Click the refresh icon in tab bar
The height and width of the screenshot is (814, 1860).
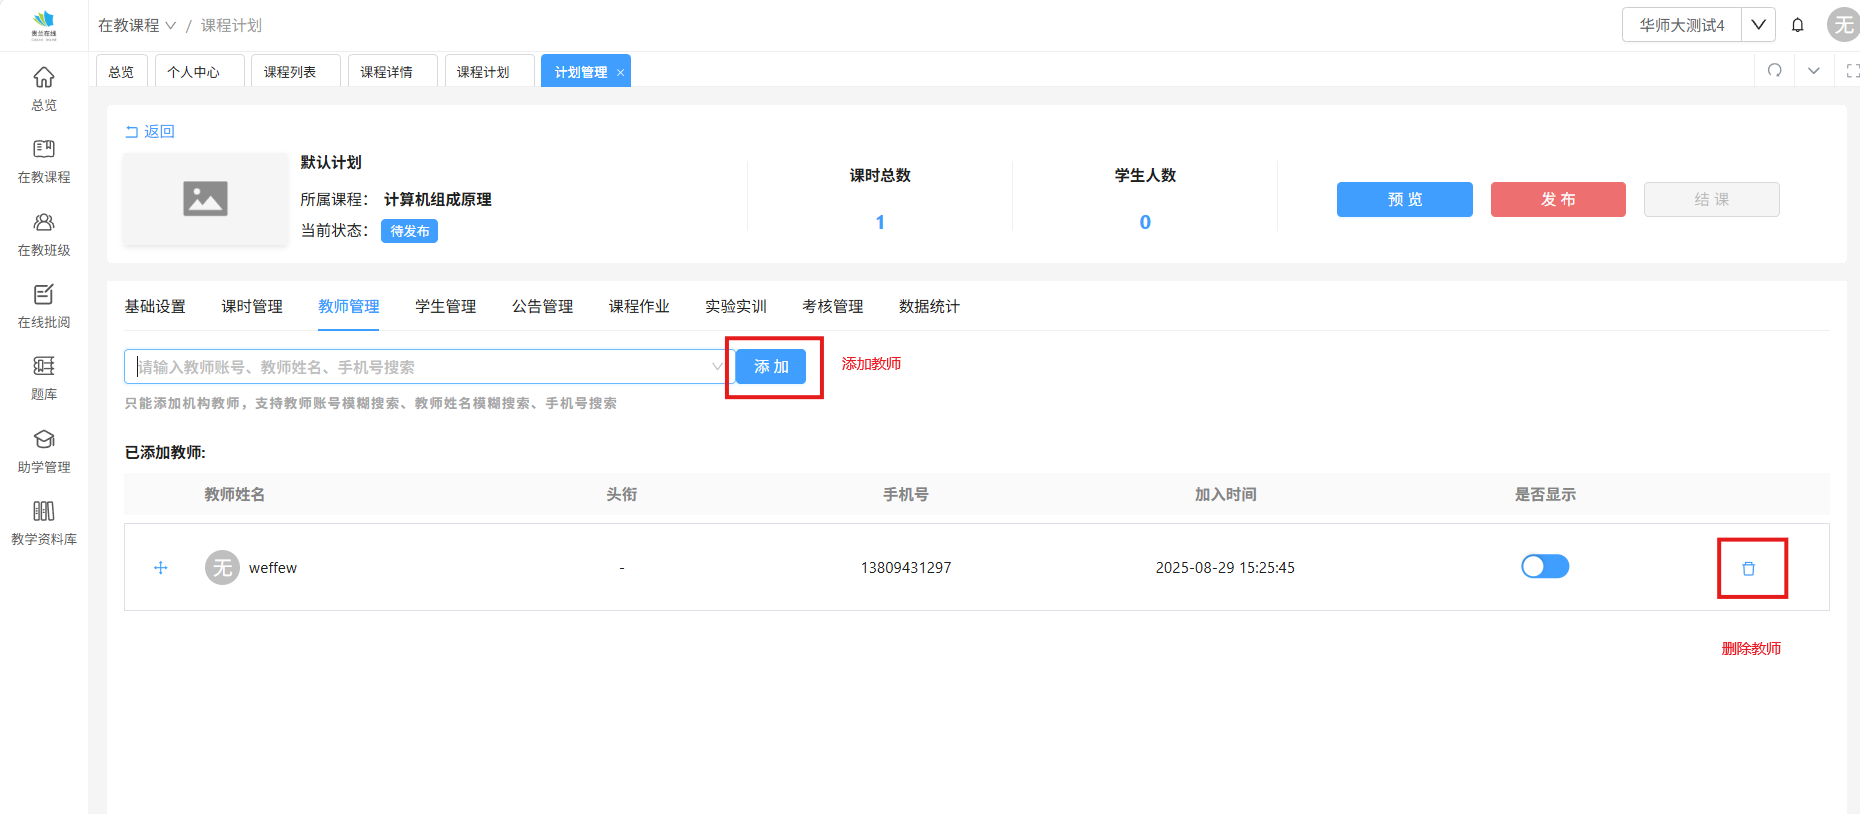tap(1774, 71)
